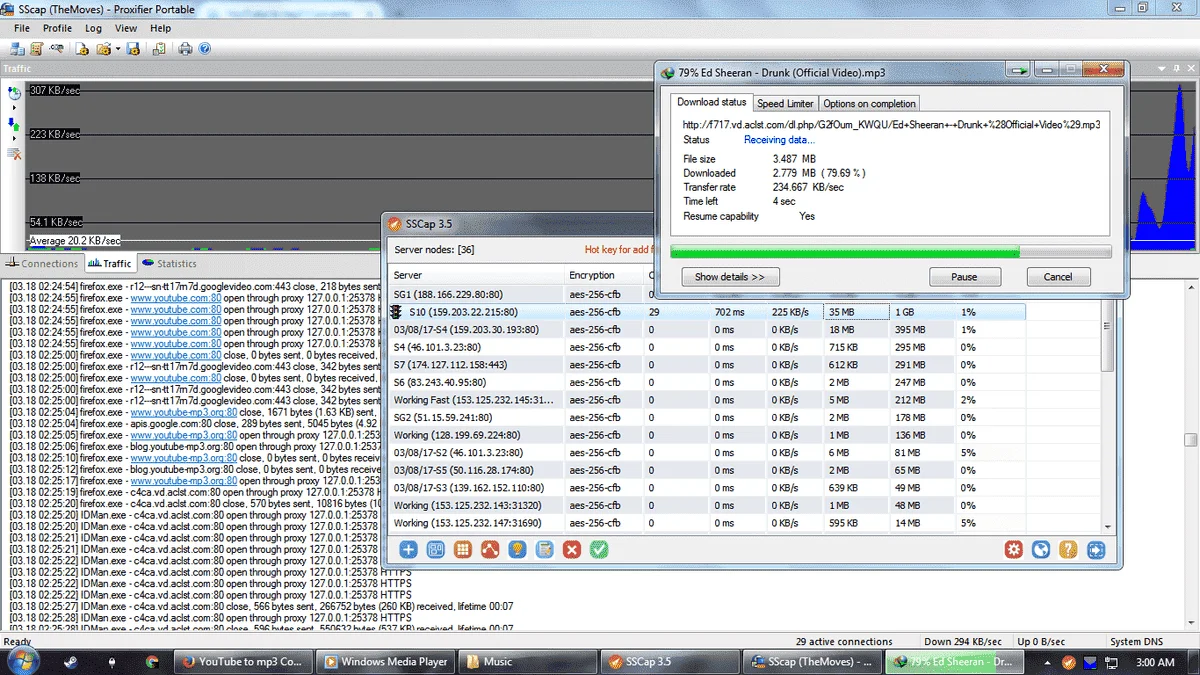Click the orange question mark help icon
1200x675 pixels.
point(1068,549)
